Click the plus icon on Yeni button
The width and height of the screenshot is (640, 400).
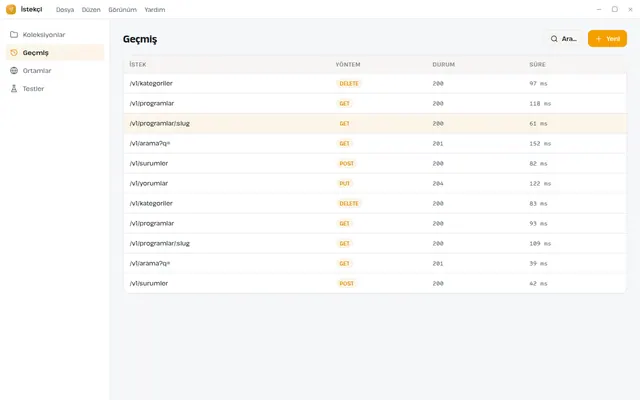click(x=598, y=39)
